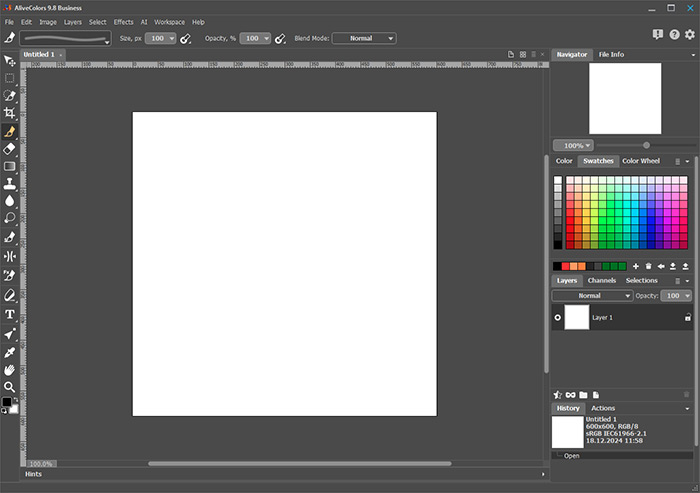The height and width of the screenshot is (493, 700).
Task: Open the preferences gear icon
Action: (690, 34)
